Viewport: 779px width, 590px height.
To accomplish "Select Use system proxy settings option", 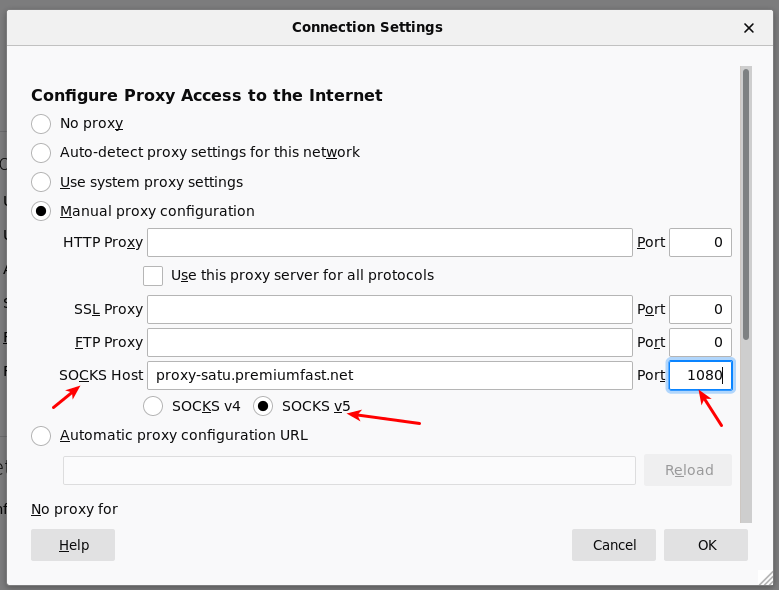I will click(41, 182).
